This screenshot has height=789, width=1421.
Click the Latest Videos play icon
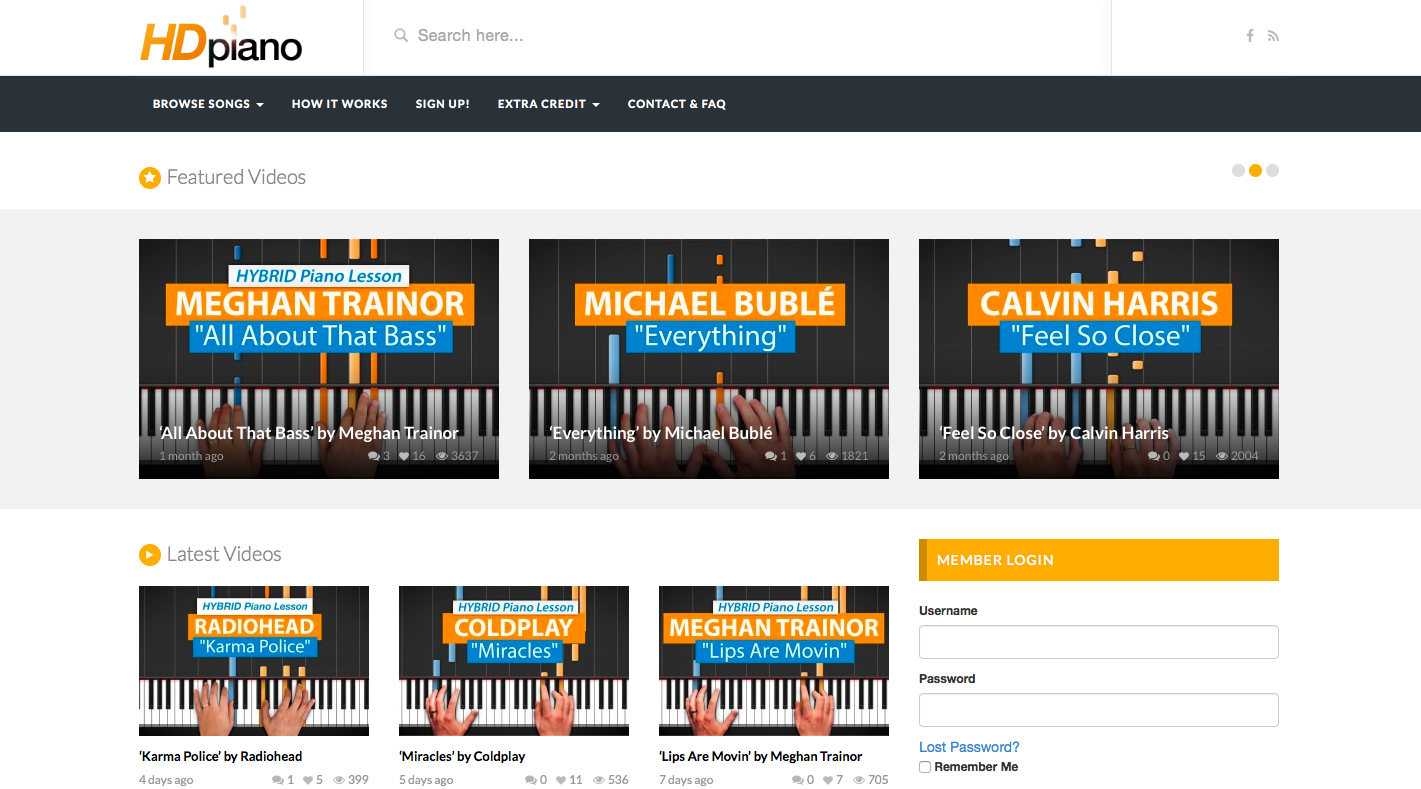[x=150, y=555]
